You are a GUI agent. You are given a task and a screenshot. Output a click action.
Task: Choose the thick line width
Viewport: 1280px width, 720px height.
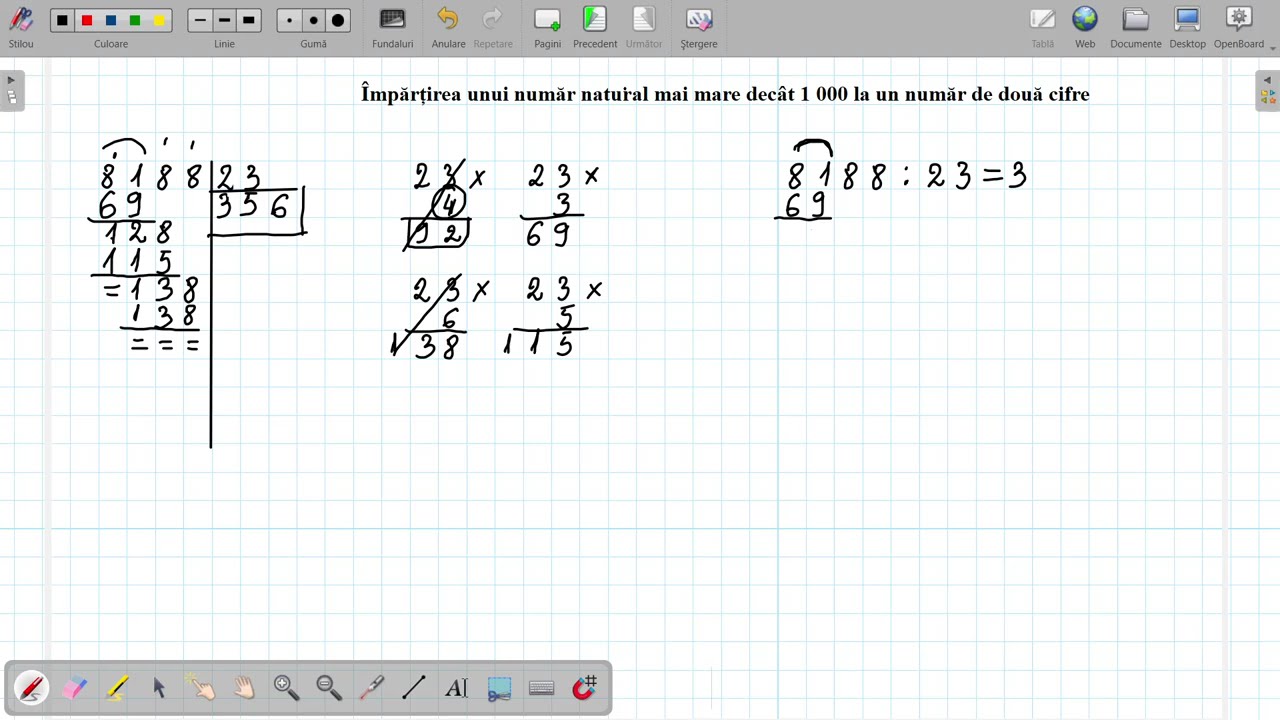248,20
